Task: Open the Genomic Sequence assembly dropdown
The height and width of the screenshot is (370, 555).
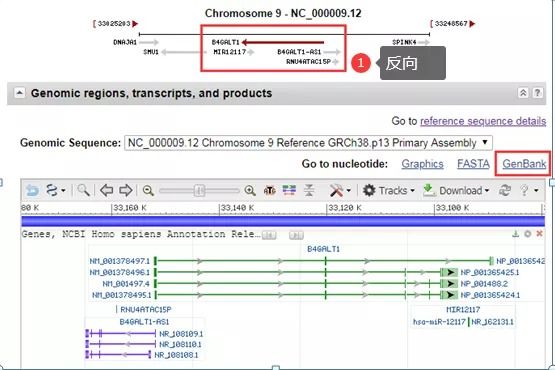Action: (308, 143)
